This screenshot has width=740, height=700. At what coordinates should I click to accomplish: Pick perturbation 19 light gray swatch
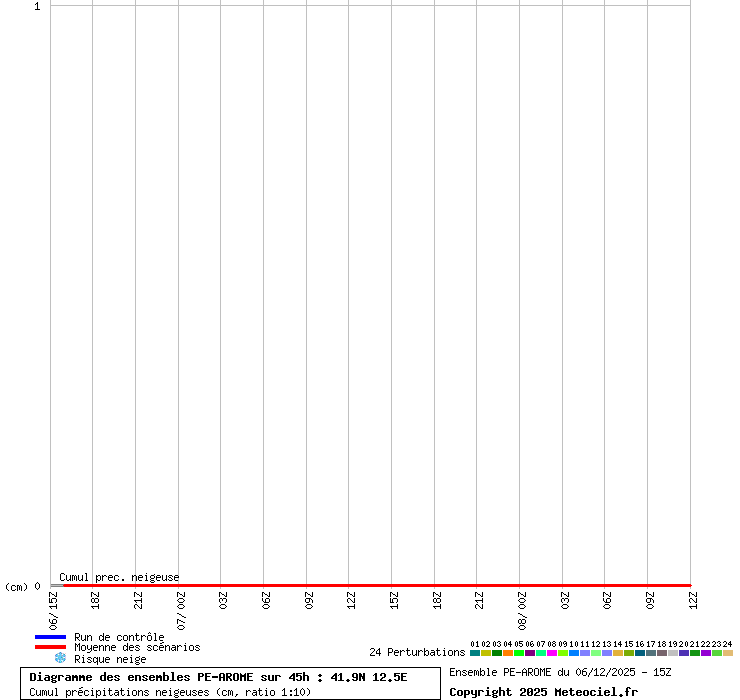click(673, 653)
